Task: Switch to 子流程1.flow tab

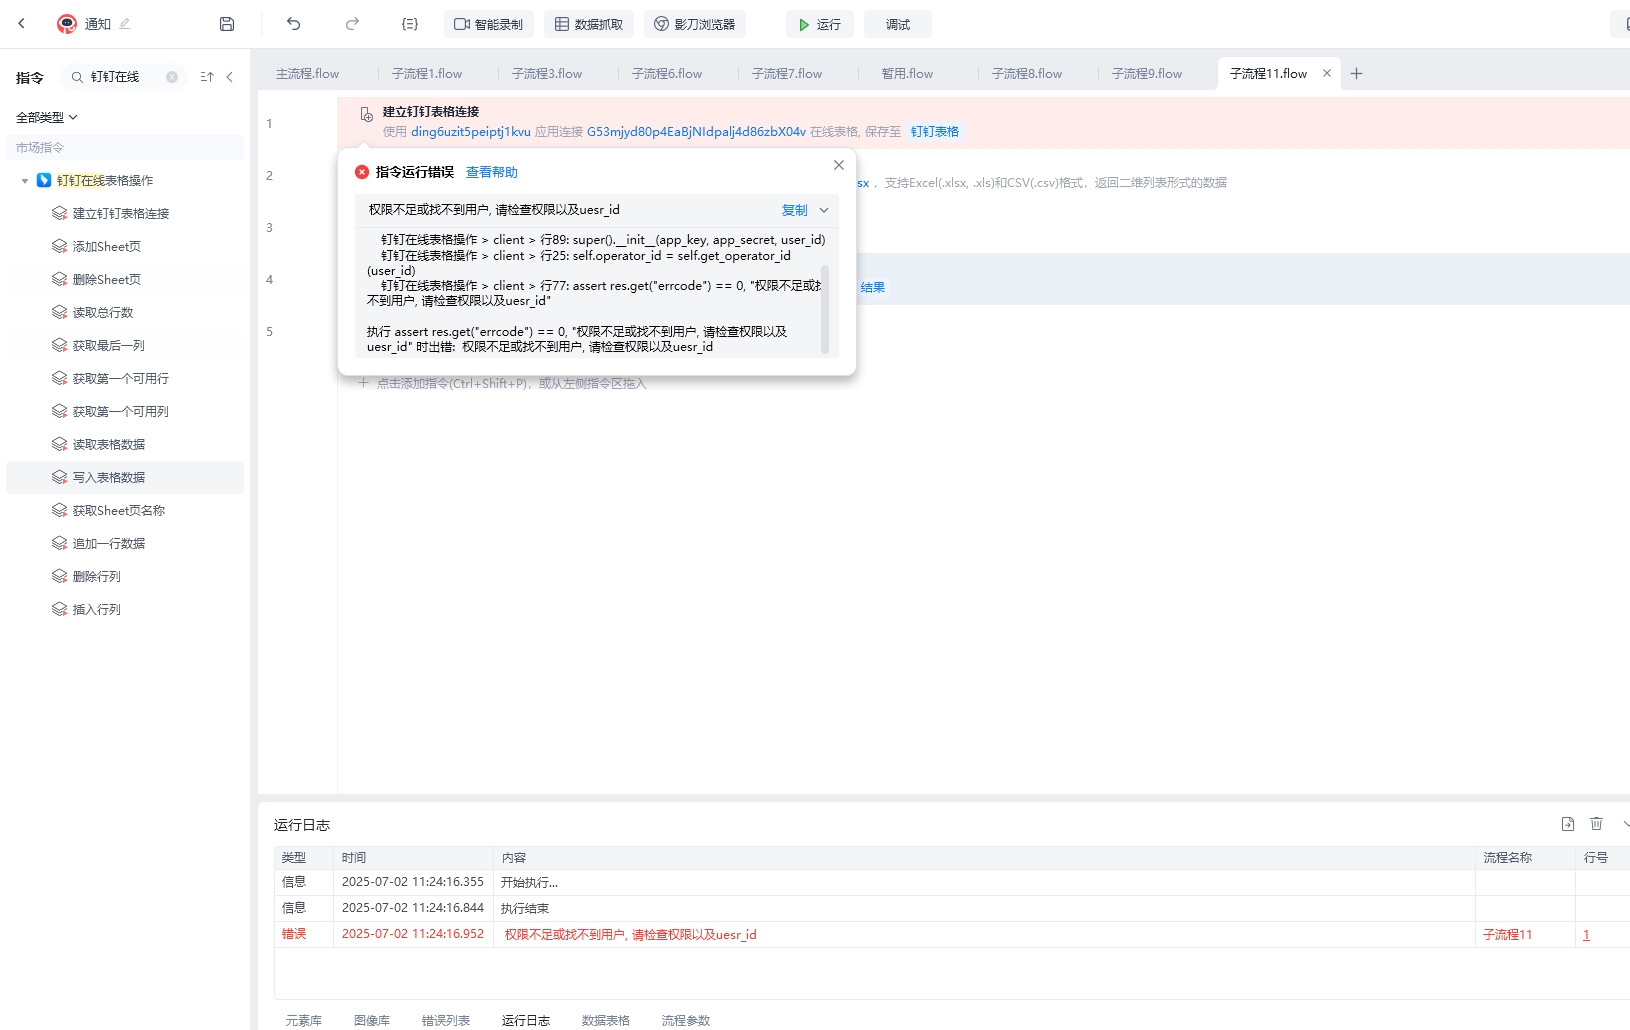Action: click(x=427, y=74)
